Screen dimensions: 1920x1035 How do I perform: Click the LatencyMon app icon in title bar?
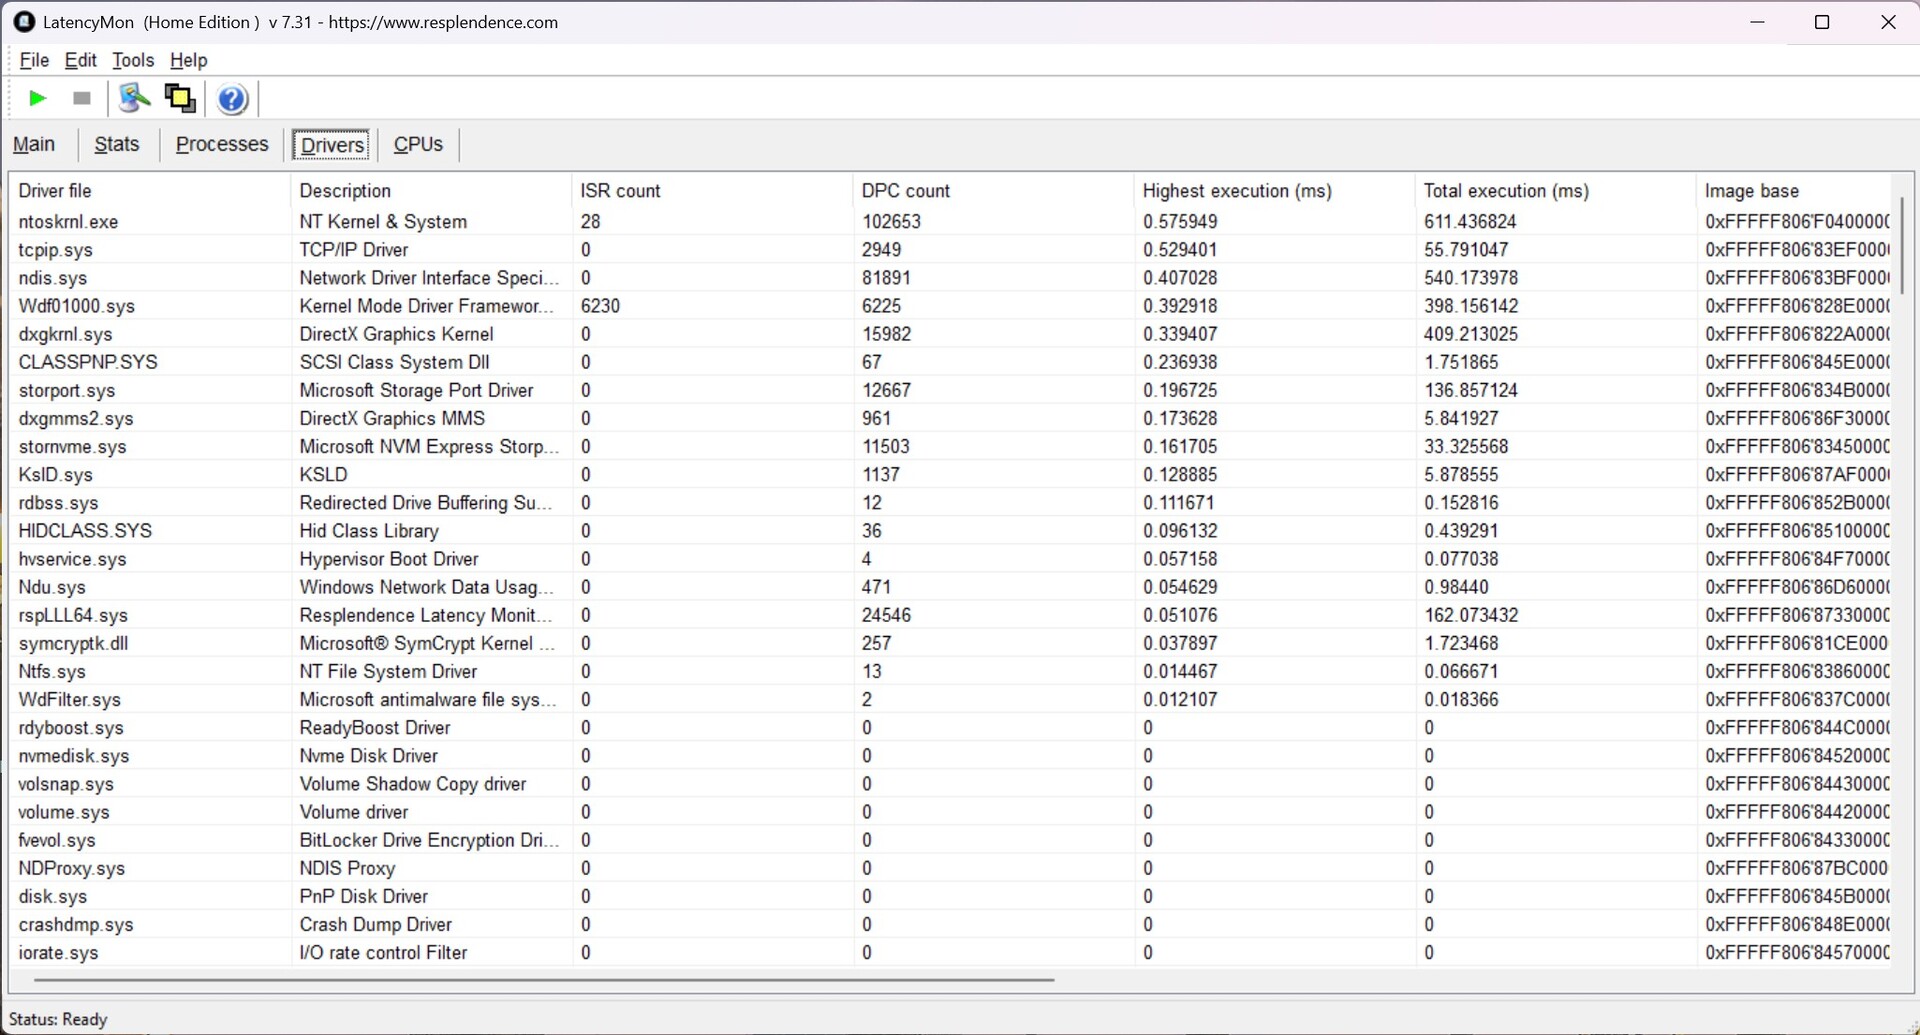coord(24,22)
